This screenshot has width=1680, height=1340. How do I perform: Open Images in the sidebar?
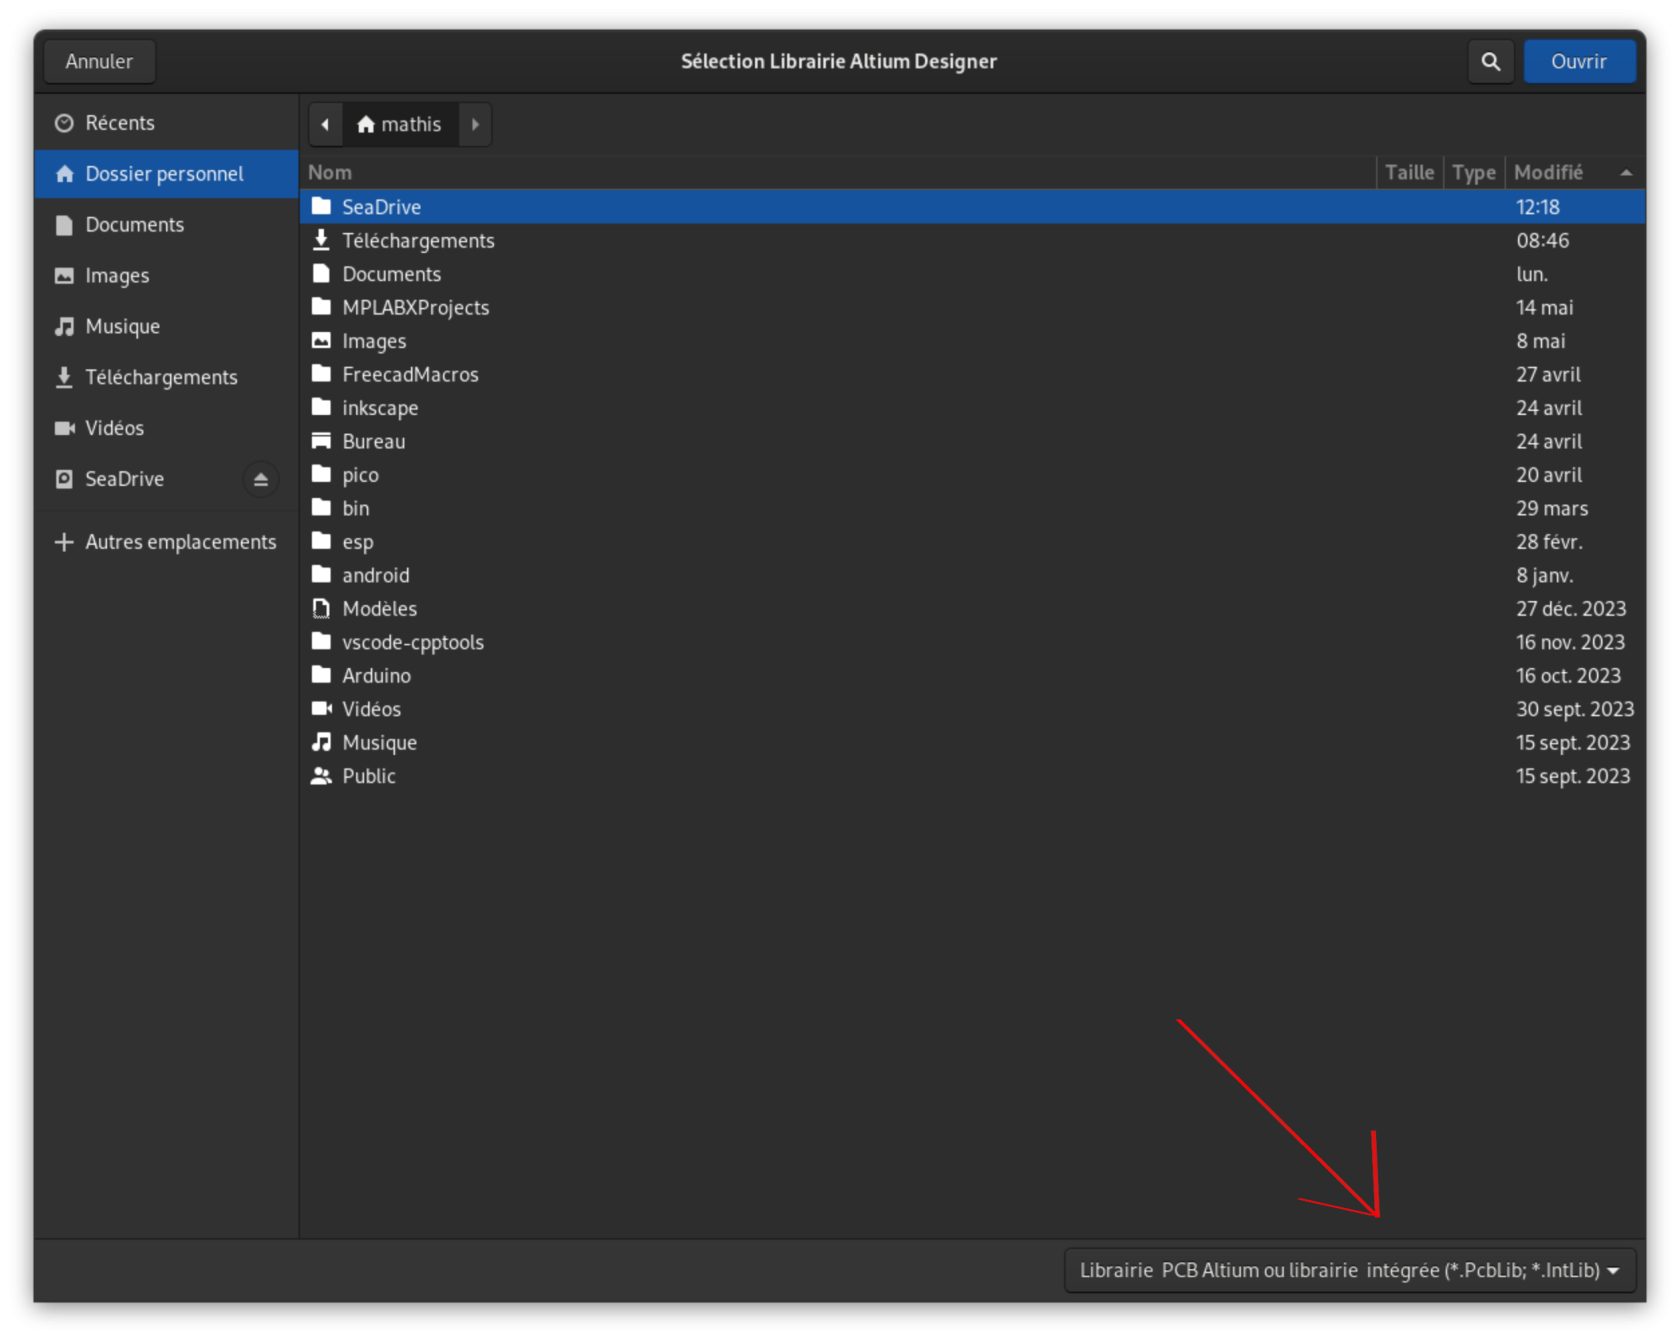(166, 276)
